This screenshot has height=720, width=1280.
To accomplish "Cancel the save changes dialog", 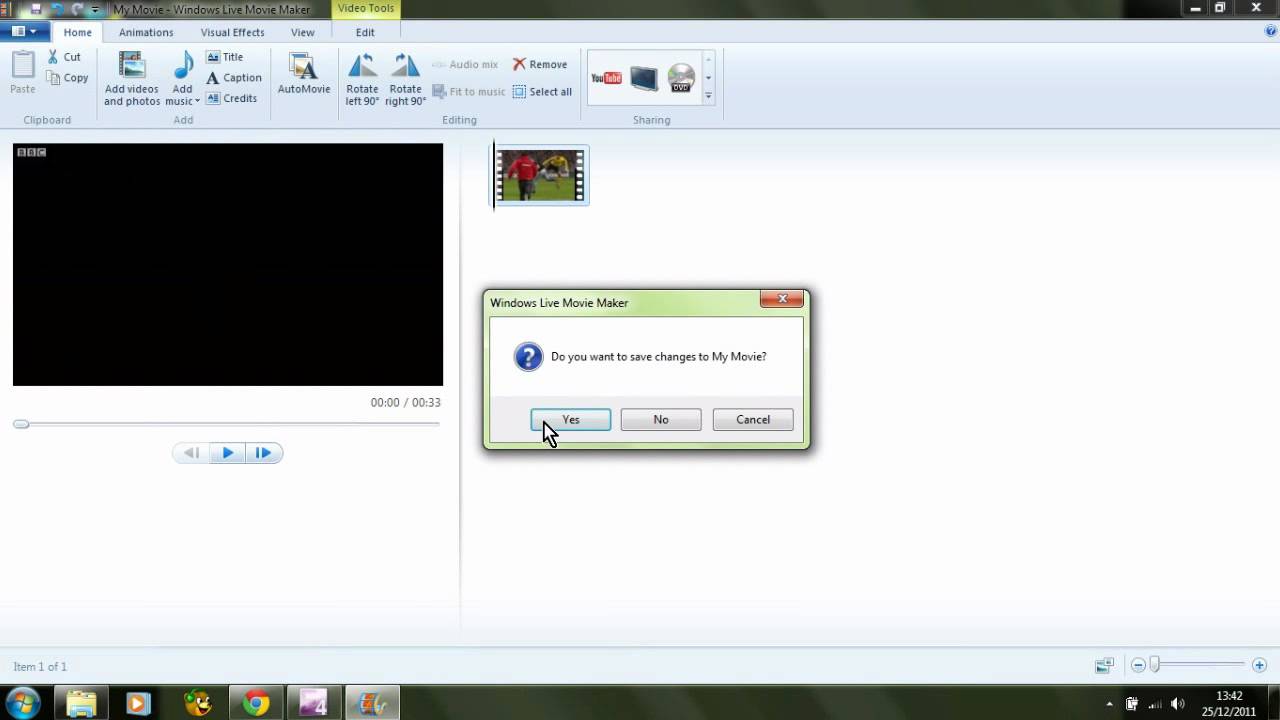I will pyautogui.click(x=753, y=420).
